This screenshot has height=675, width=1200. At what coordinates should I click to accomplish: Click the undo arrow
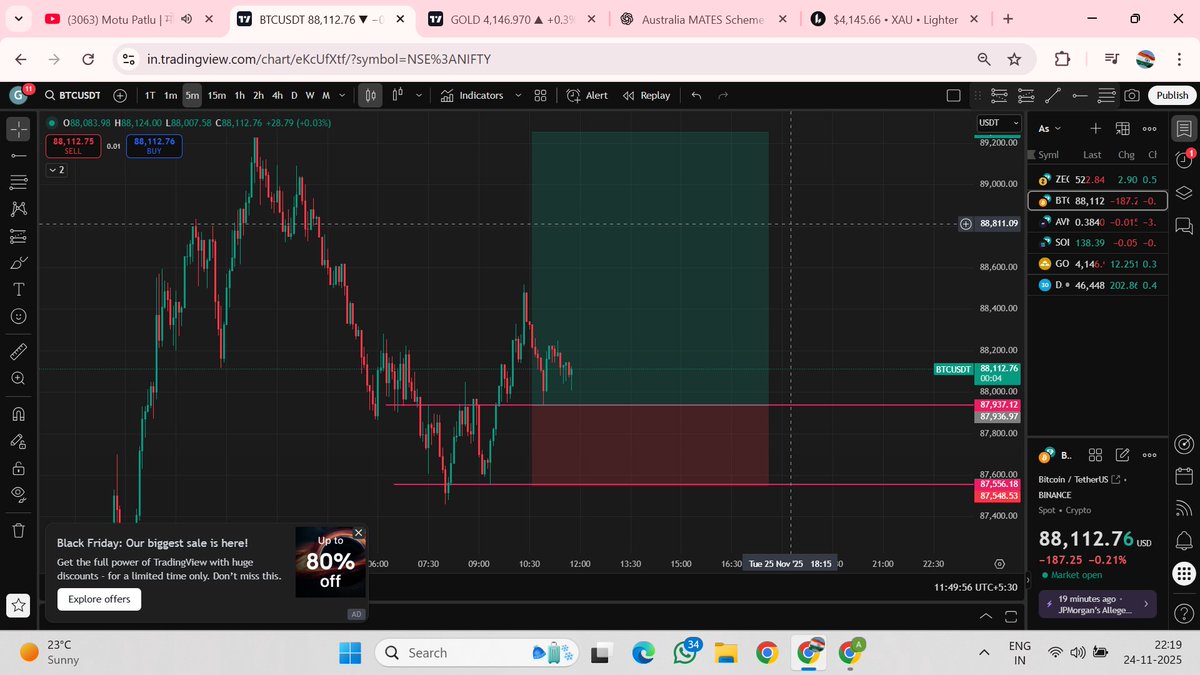tap(696, 95)
